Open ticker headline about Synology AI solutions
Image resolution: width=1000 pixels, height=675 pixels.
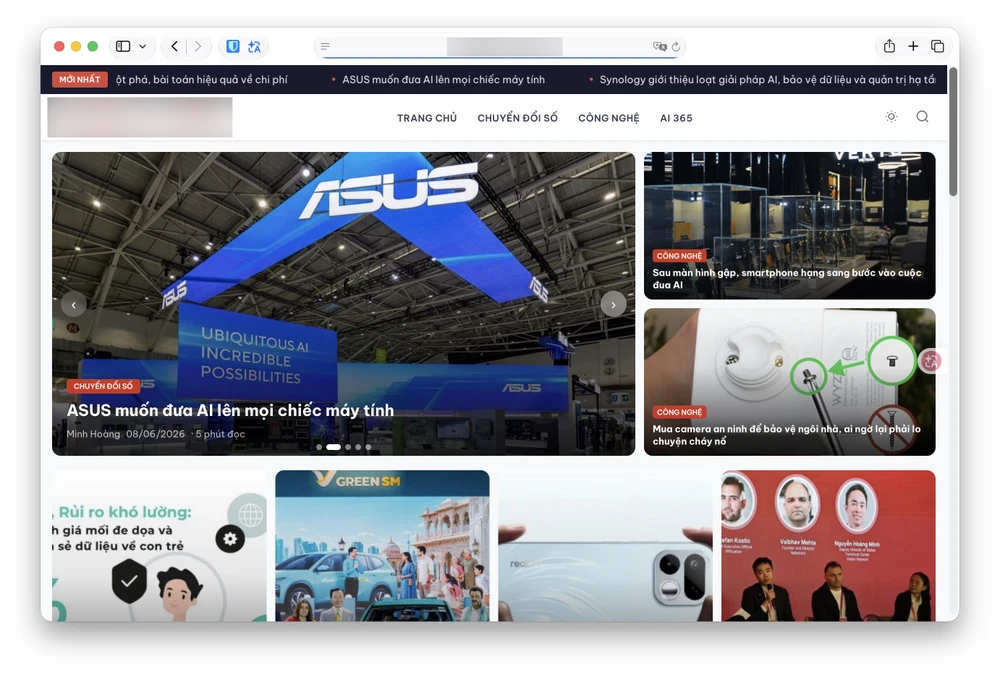point(767,80)
